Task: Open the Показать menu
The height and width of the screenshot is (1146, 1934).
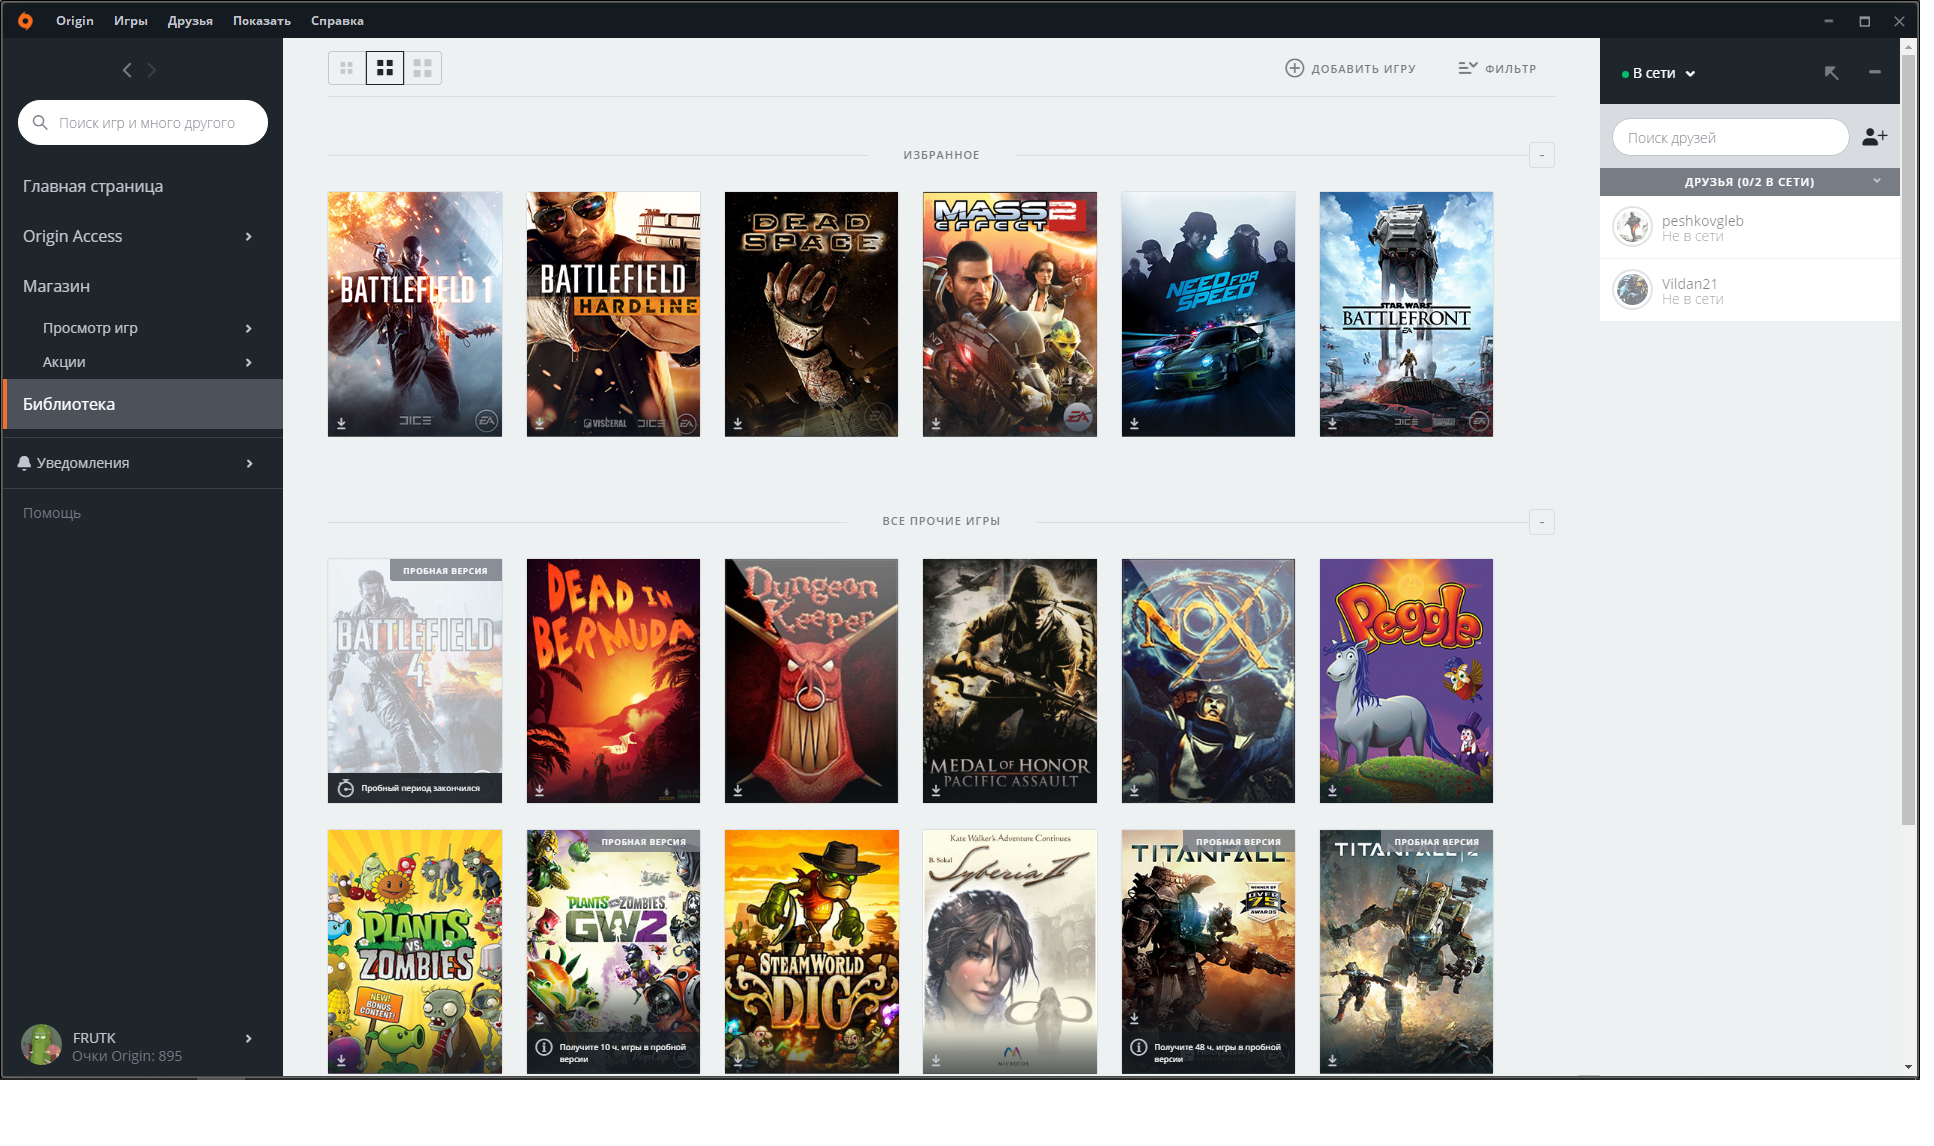Action: [262, 20]
